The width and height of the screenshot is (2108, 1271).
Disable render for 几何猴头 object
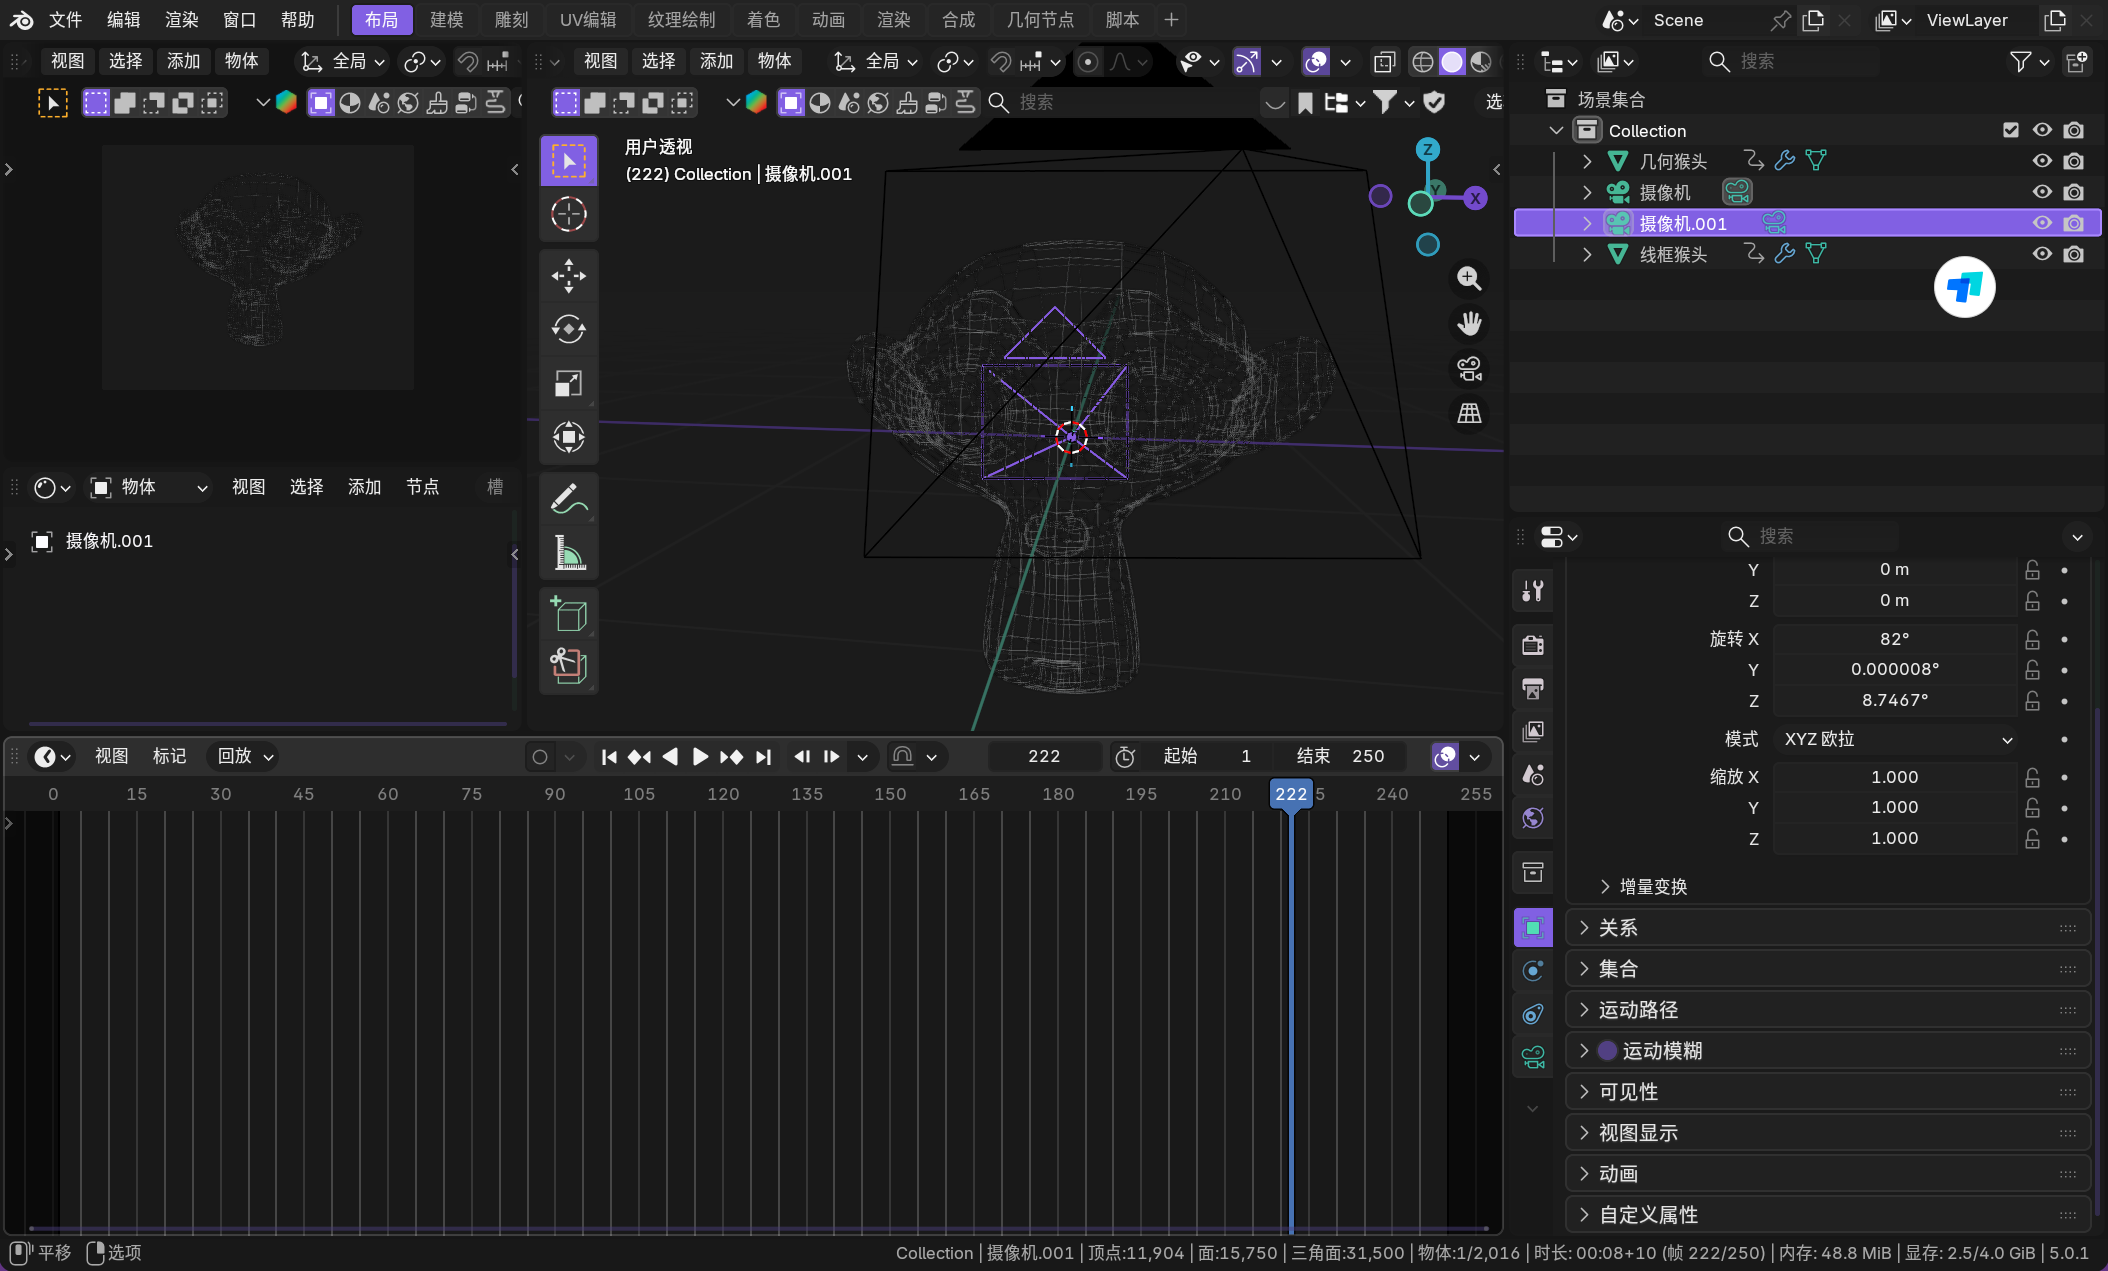2074,161
